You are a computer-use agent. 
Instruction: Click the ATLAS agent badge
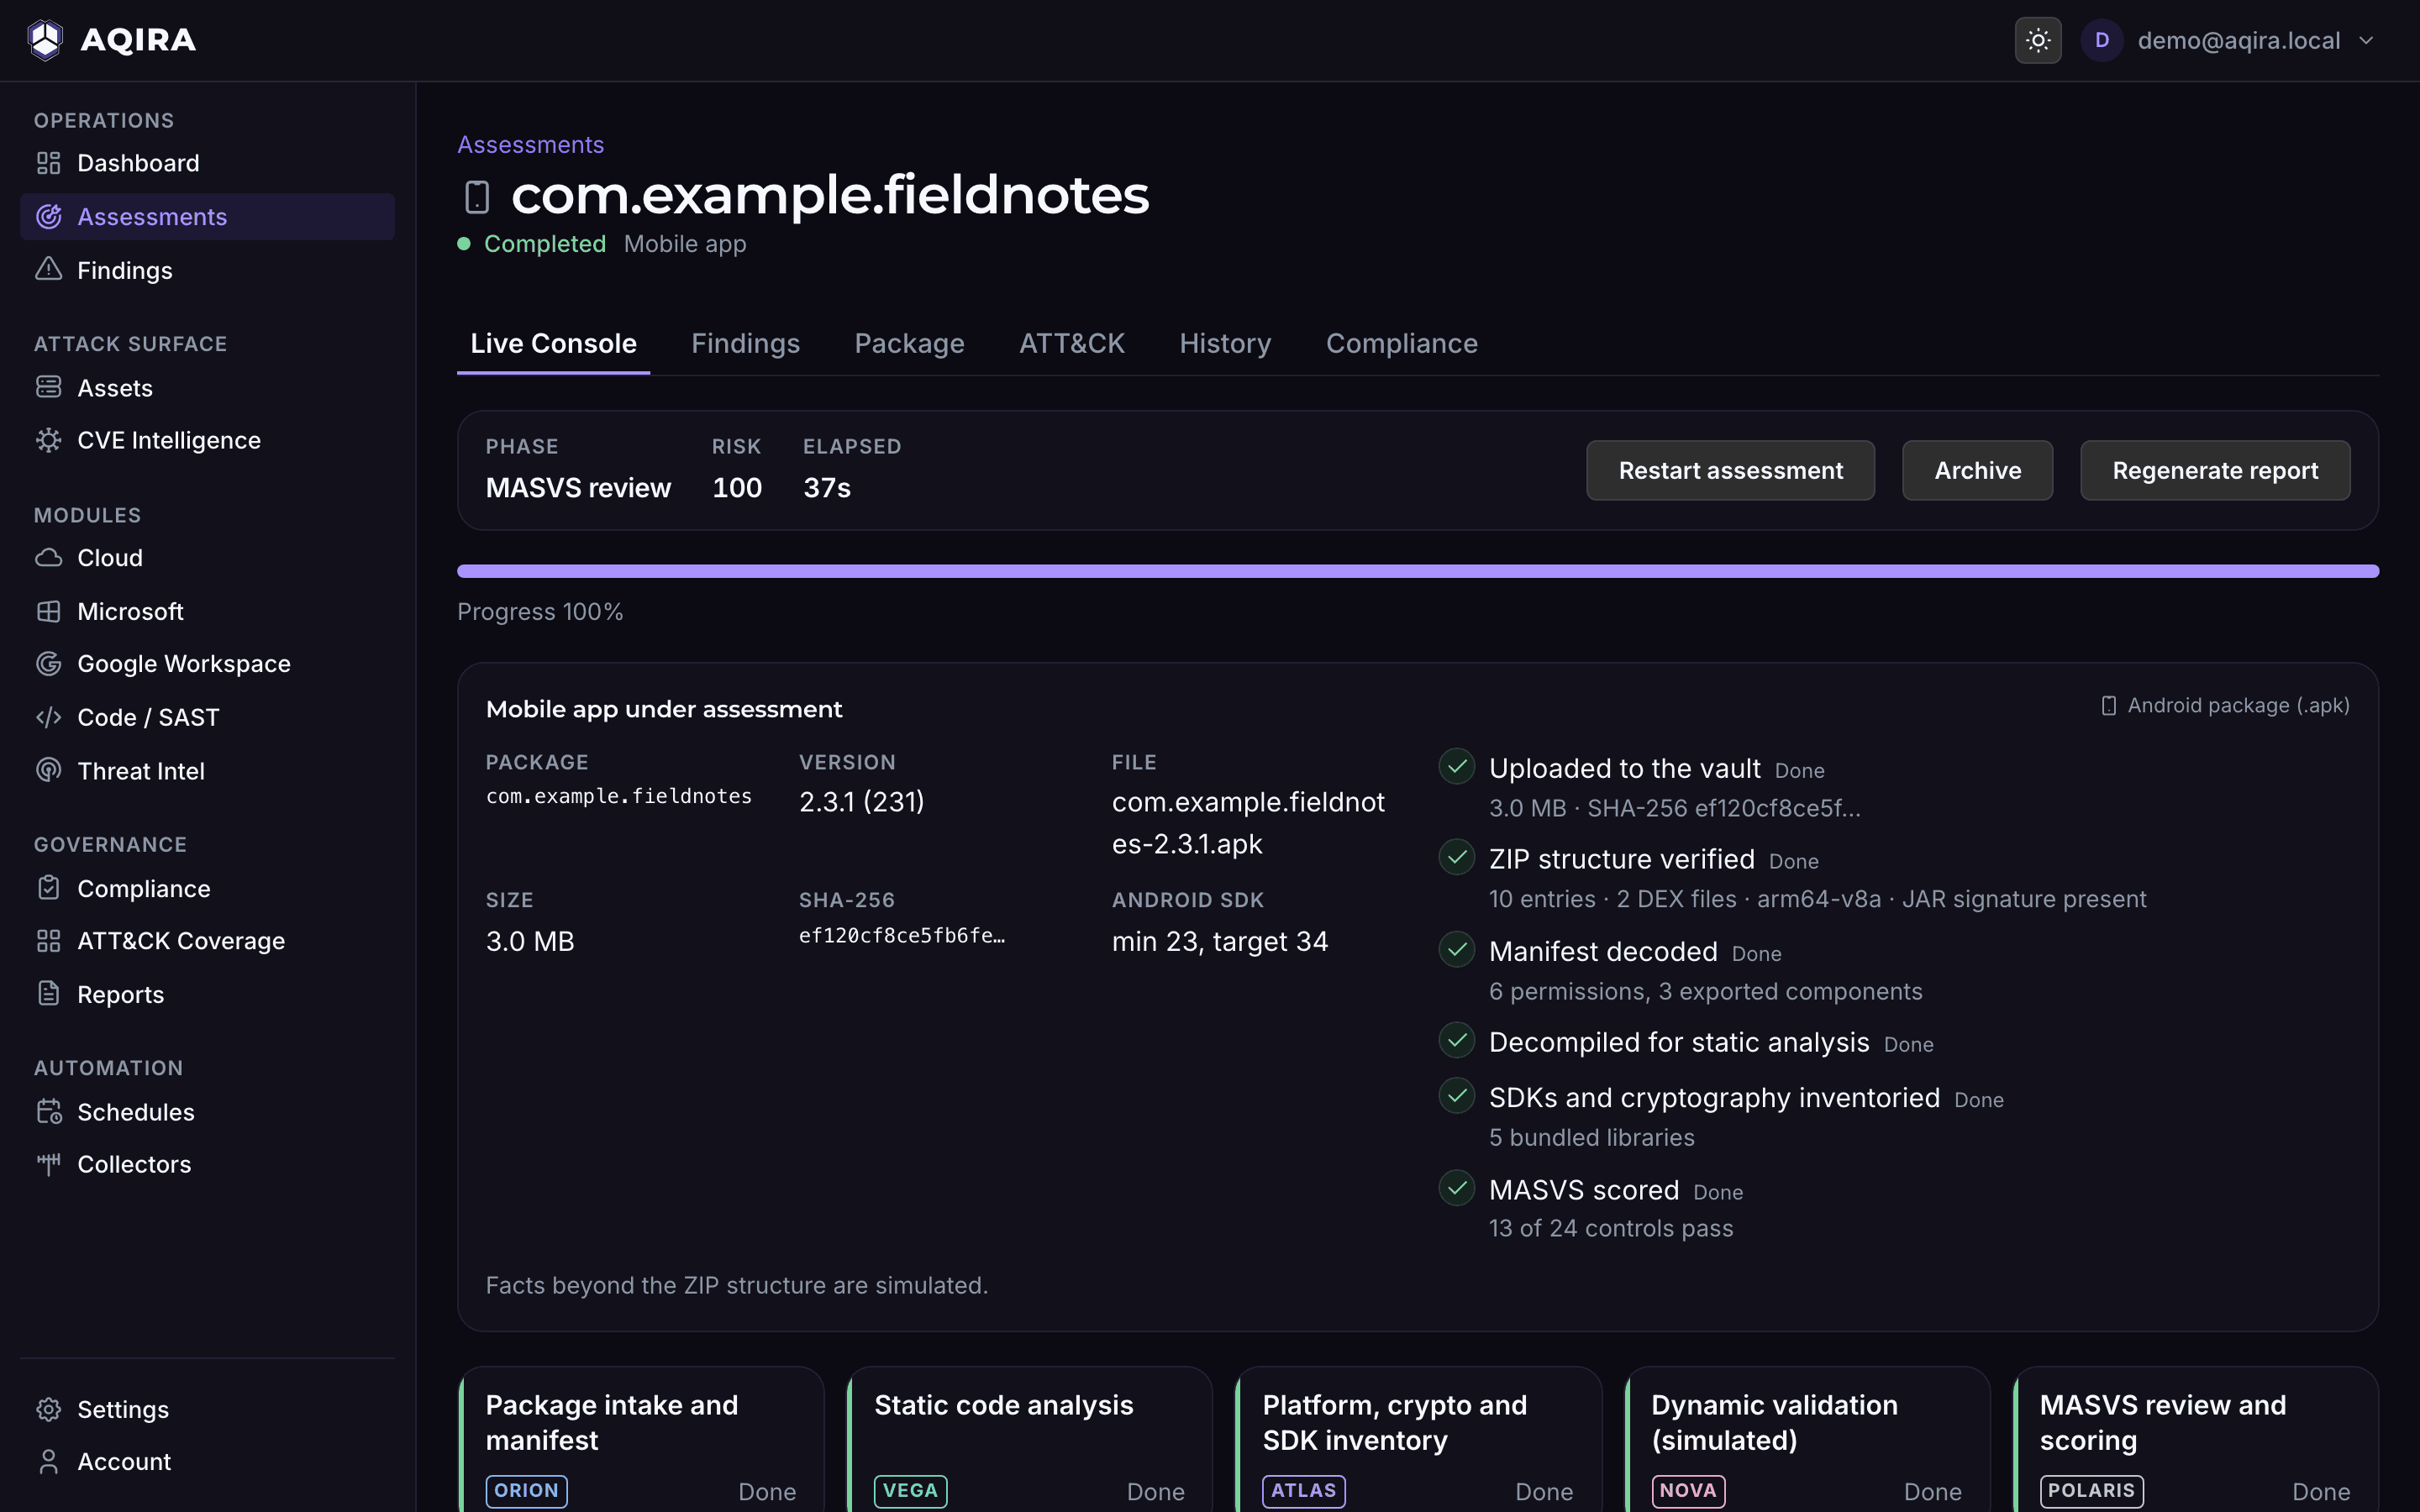pos(1303,1490)
